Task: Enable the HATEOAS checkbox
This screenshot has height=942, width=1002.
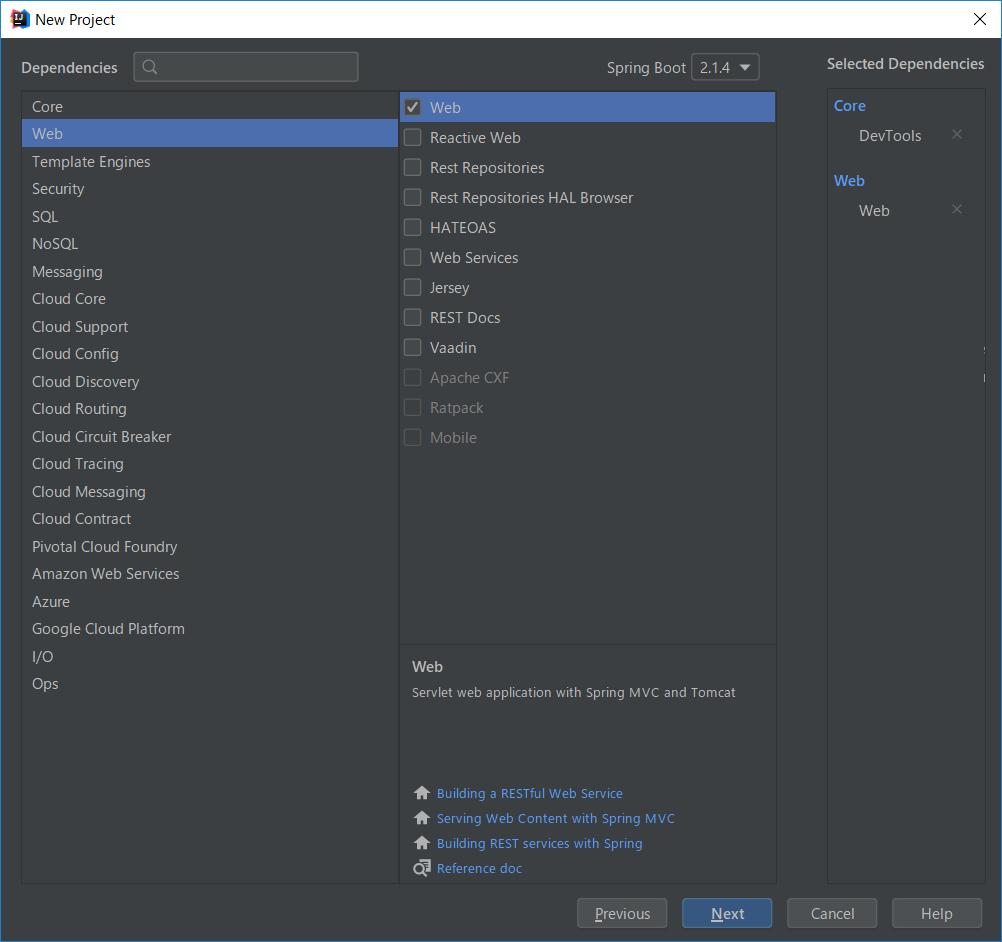Action: click(413, 228)
